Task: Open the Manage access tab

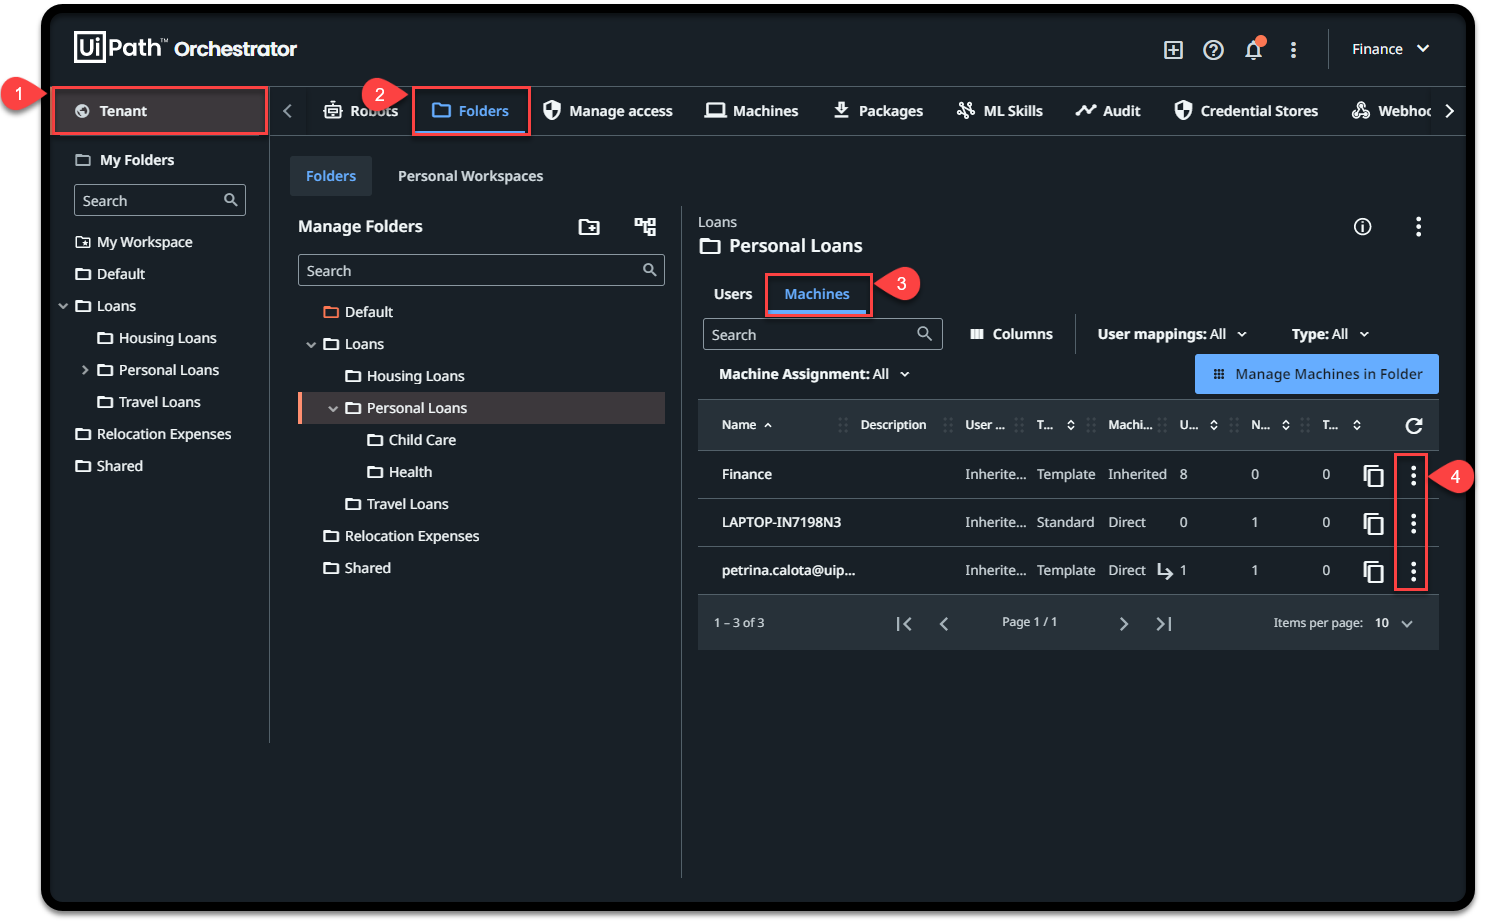Action: point(608,111)
